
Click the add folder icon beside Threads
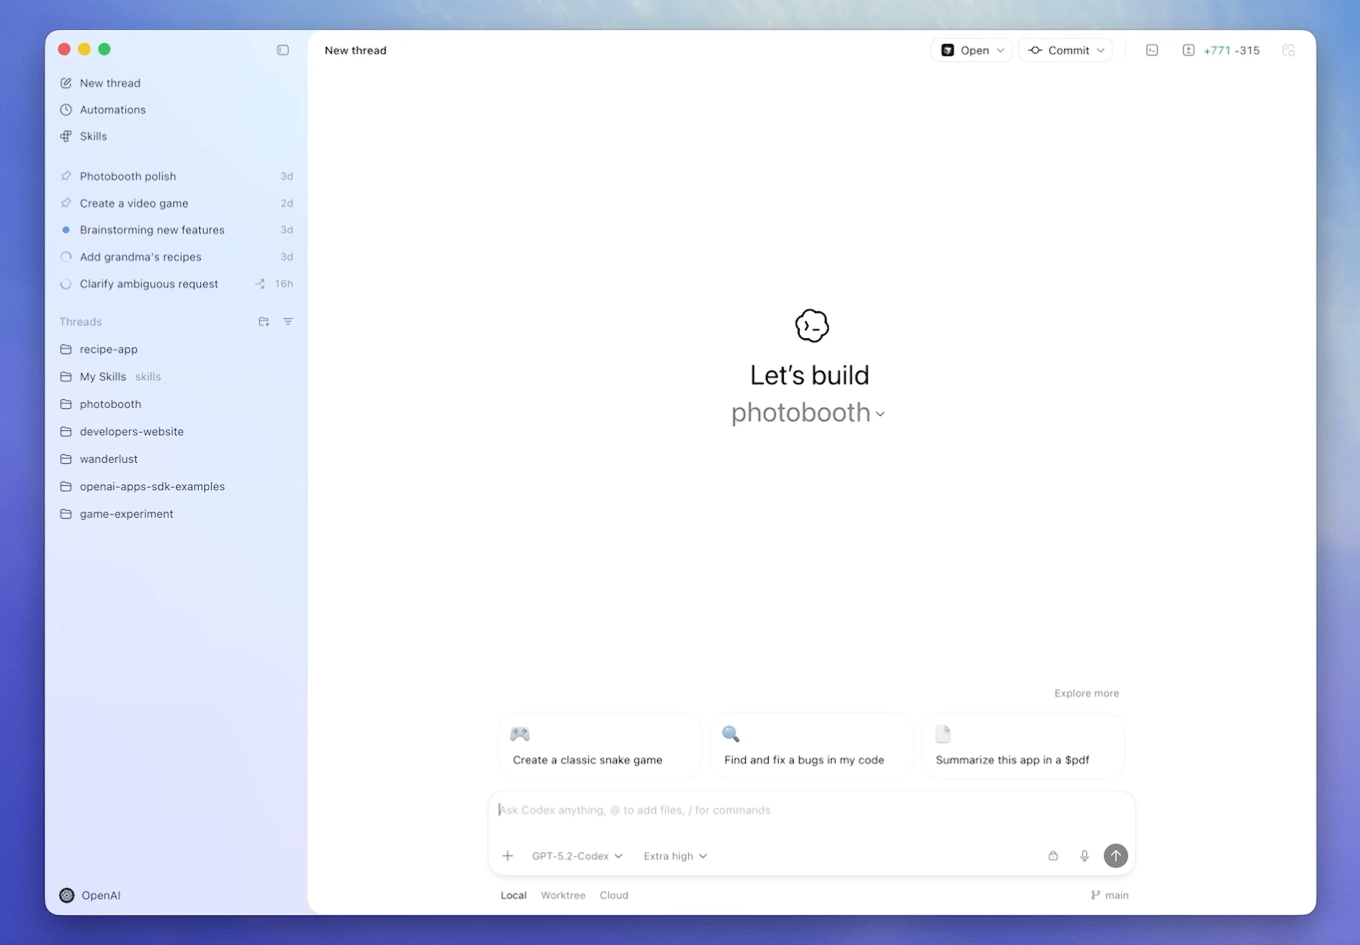tap(264, 322)
